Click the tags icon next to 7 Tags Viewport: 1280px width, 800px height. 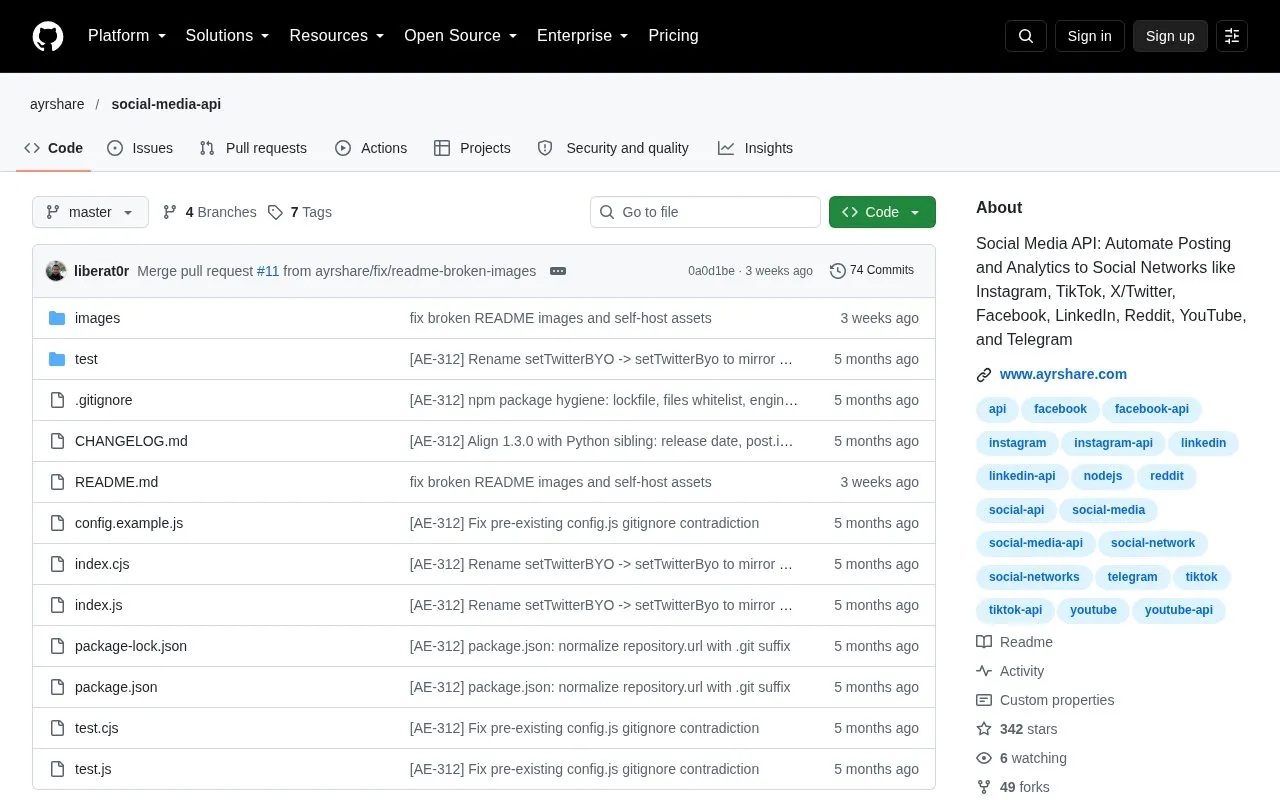click(x=276, y=212)
